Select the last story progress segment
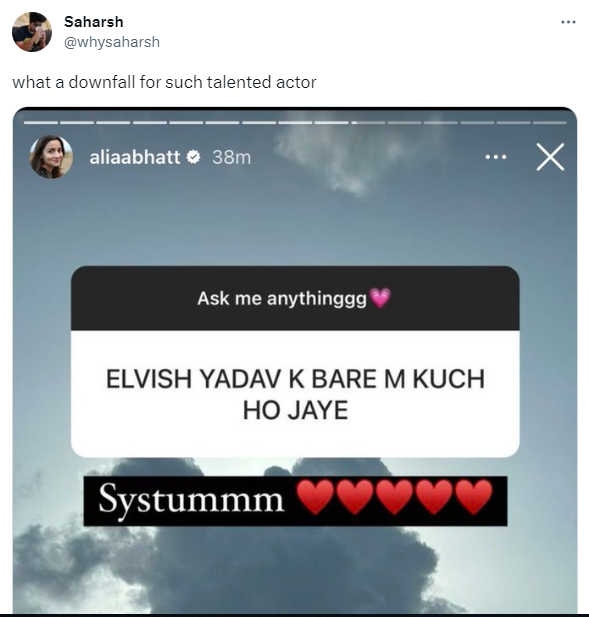589x617 pixels. pyautogui.click(x=550, y=123)
